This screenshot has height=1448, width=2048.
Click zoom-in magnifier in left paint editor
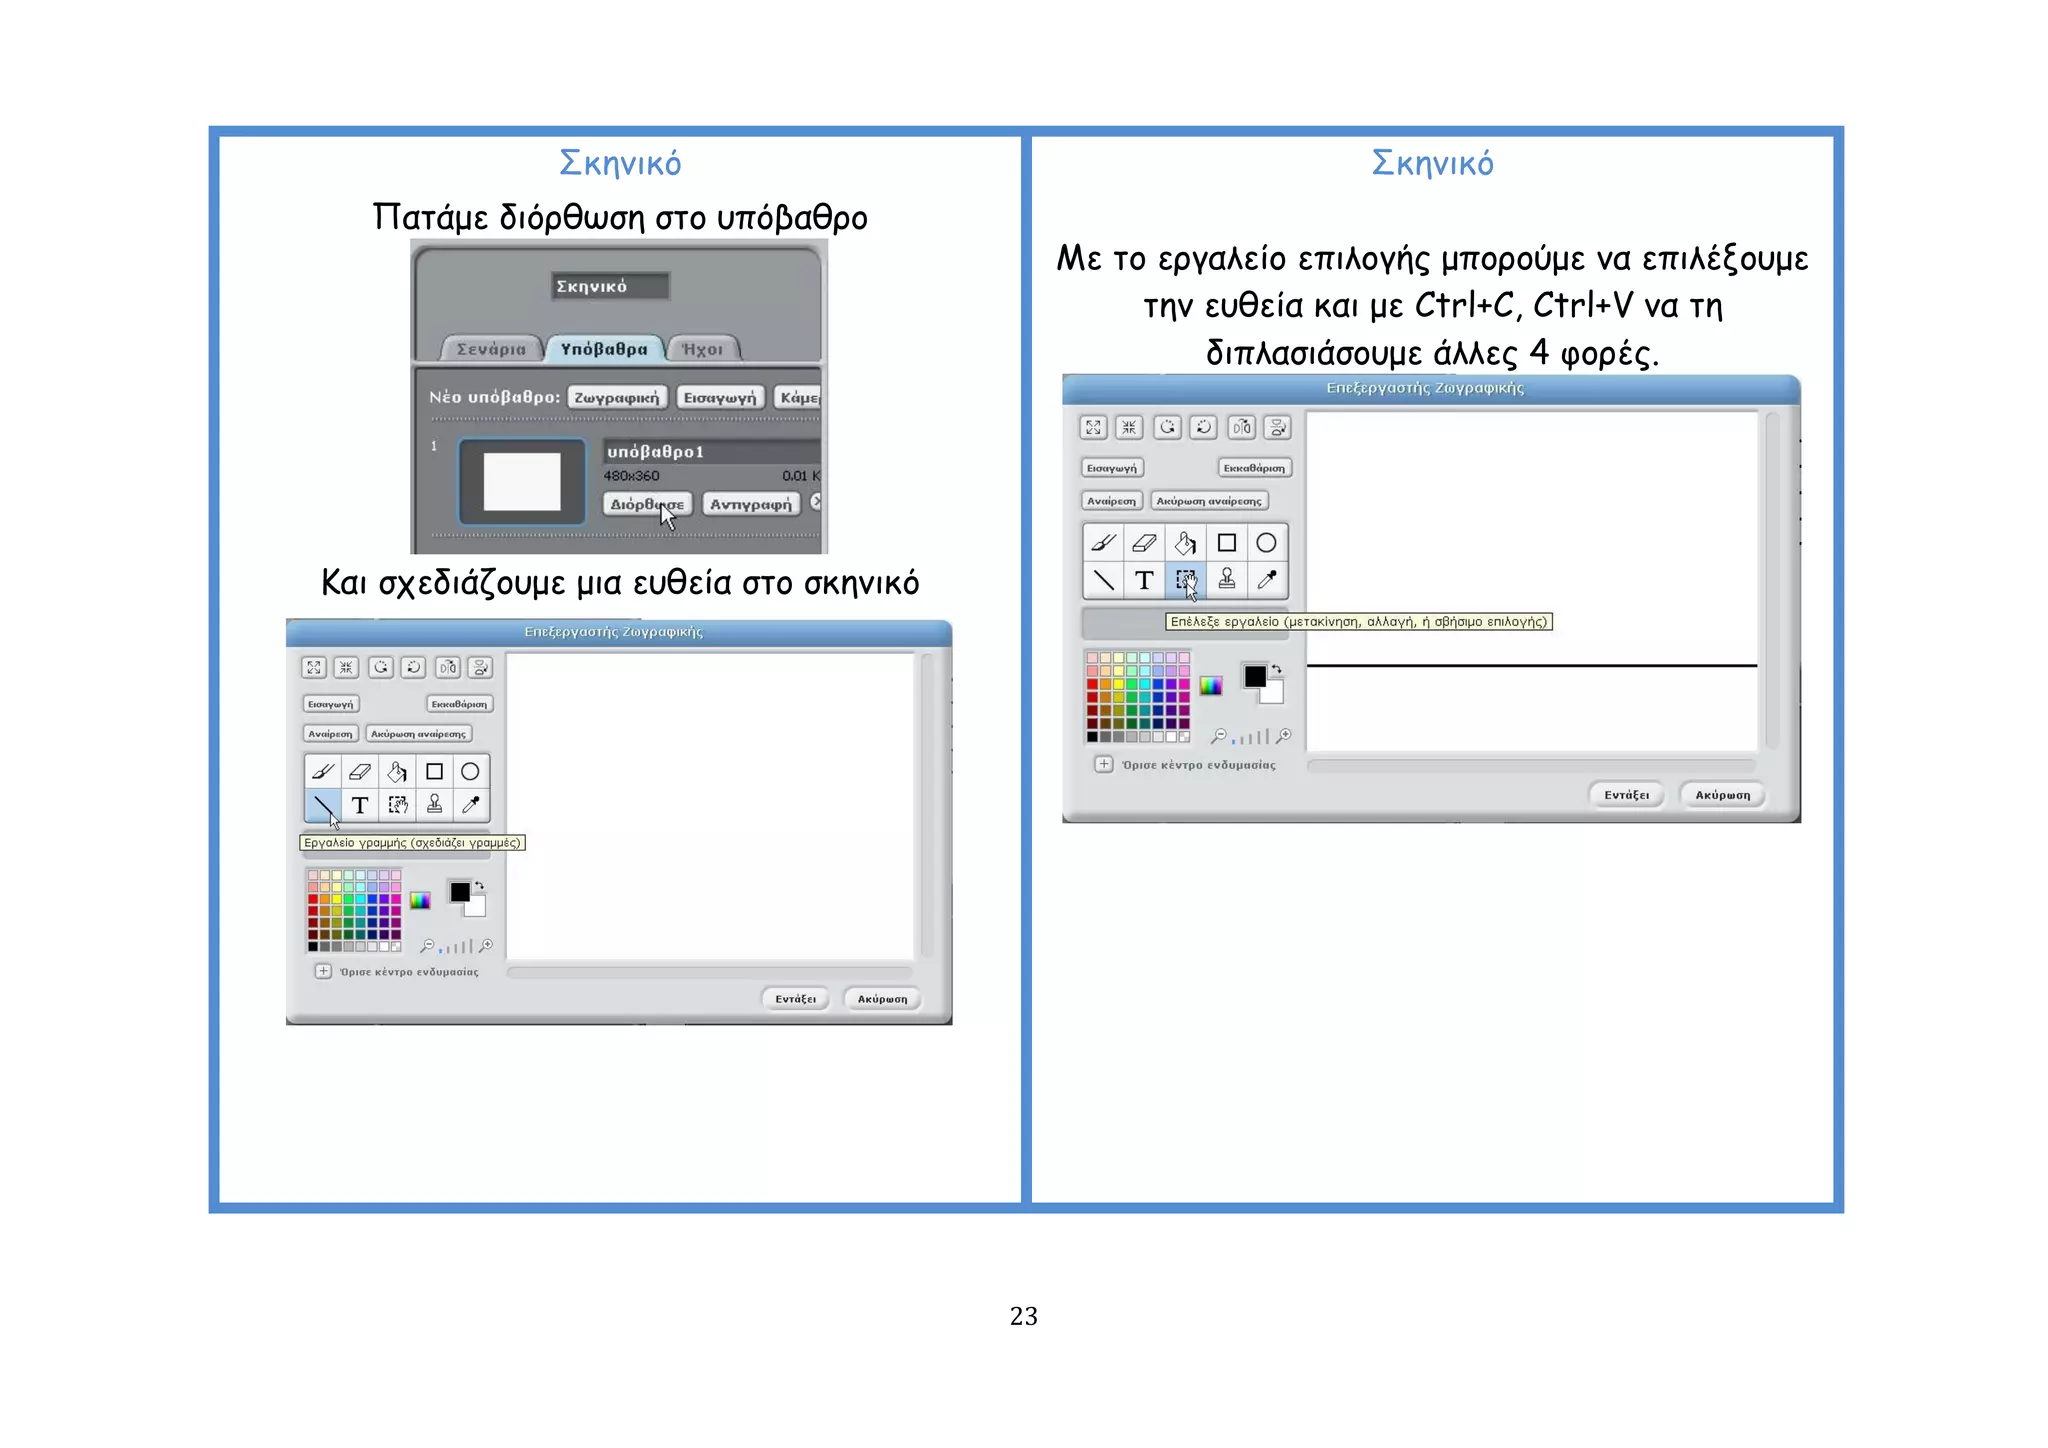tap(487, 945)
